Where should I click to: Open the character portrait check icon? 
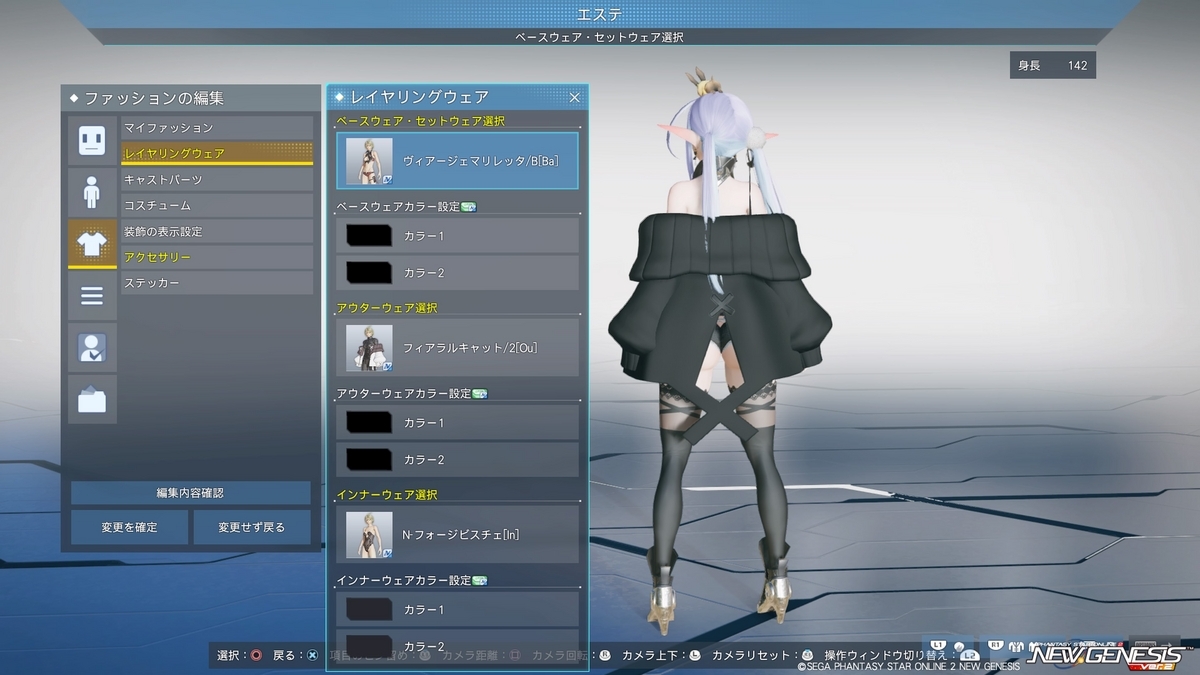pyautogui.click(x=92, y=348)
